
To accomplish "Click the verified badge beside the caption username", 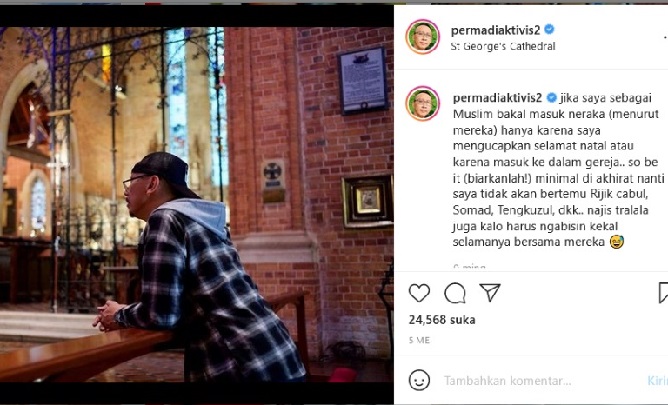I will click(x=551, y=98).
